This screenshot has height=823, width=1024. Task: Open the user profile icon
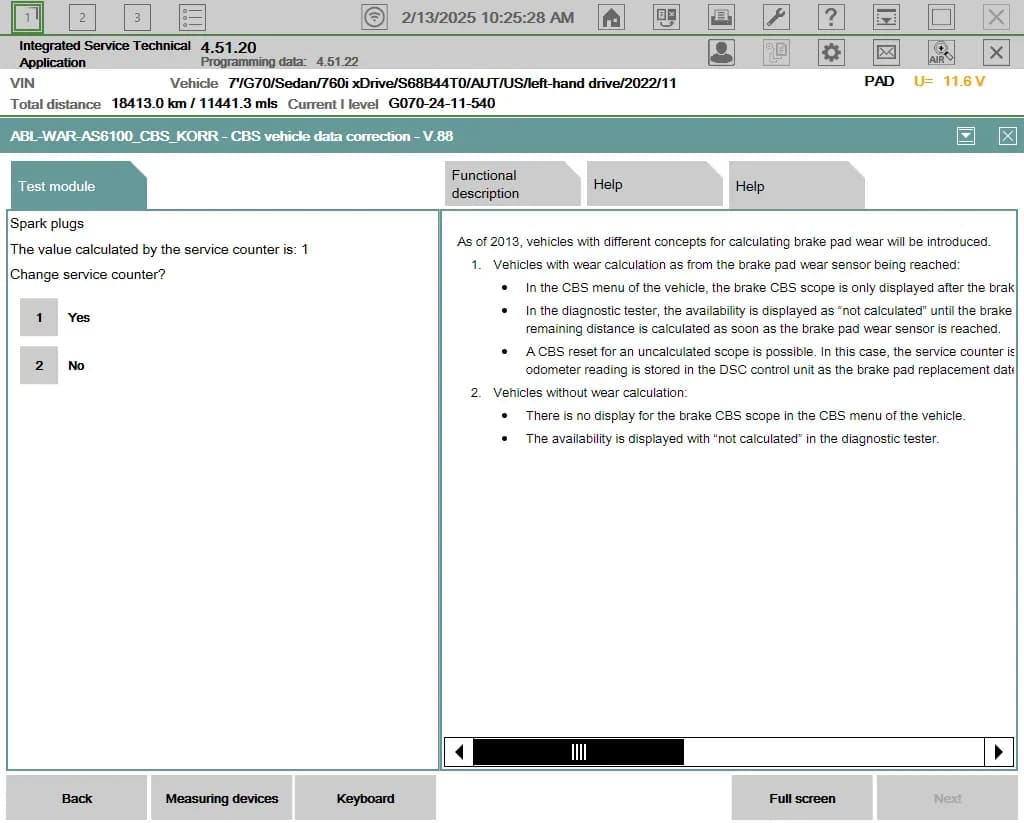tap(721, 52)
